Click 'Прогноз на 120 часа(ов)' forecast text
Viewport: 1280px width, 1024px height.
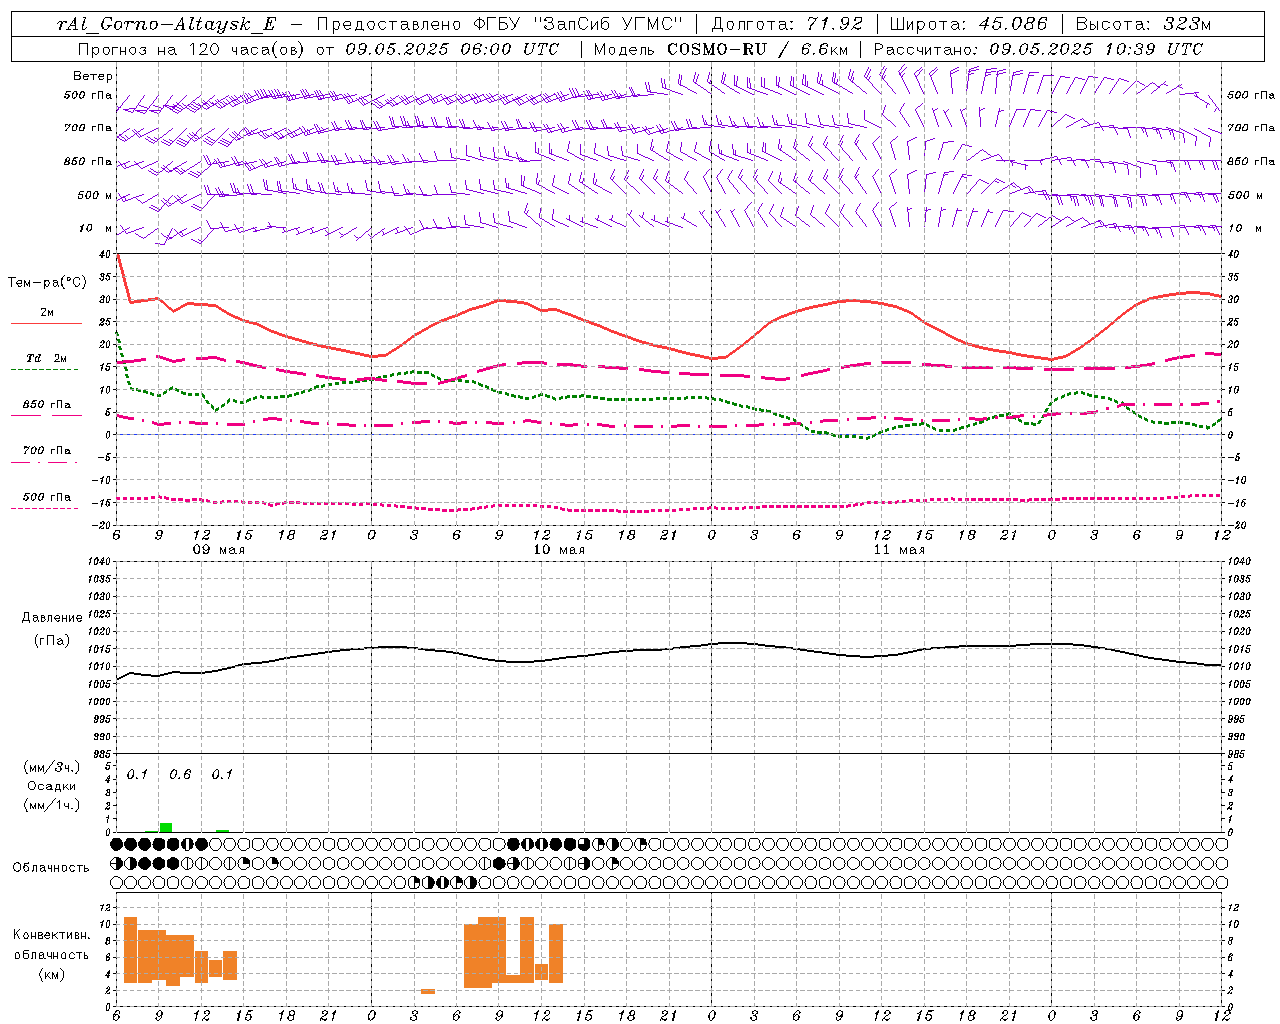click(x=191, y=49)
